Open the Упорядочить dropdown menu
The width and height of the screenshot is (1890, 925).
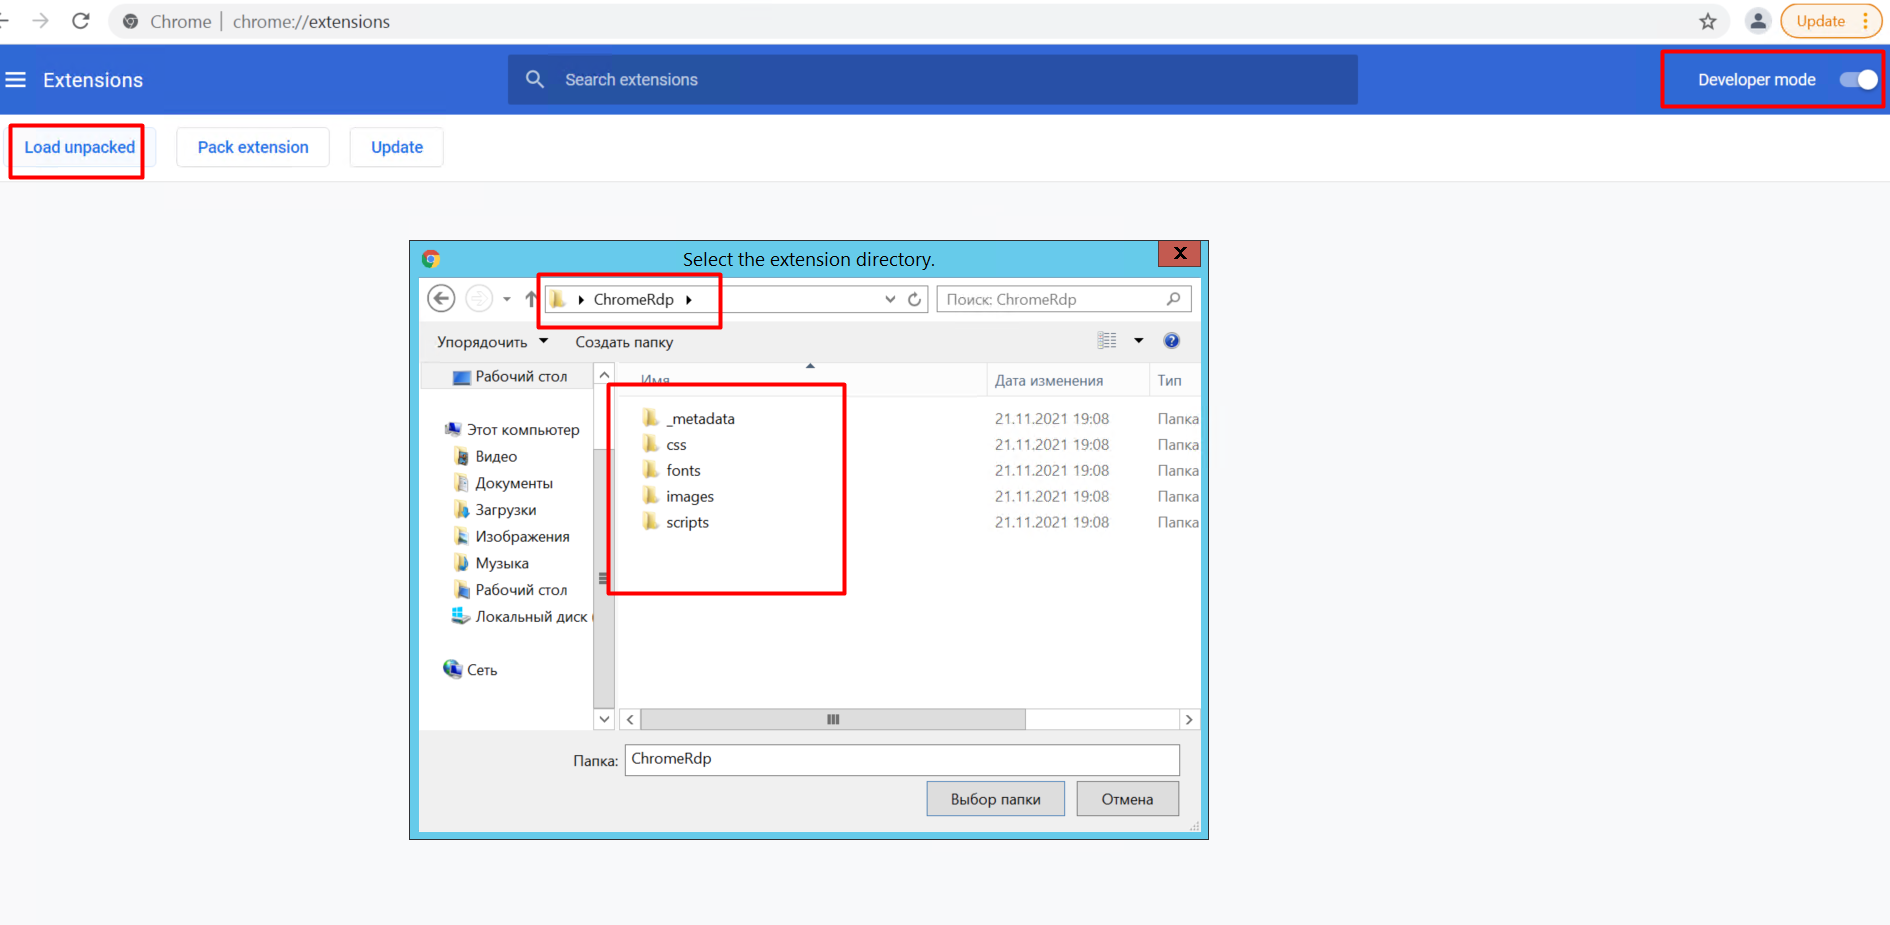tap(492, 342)
